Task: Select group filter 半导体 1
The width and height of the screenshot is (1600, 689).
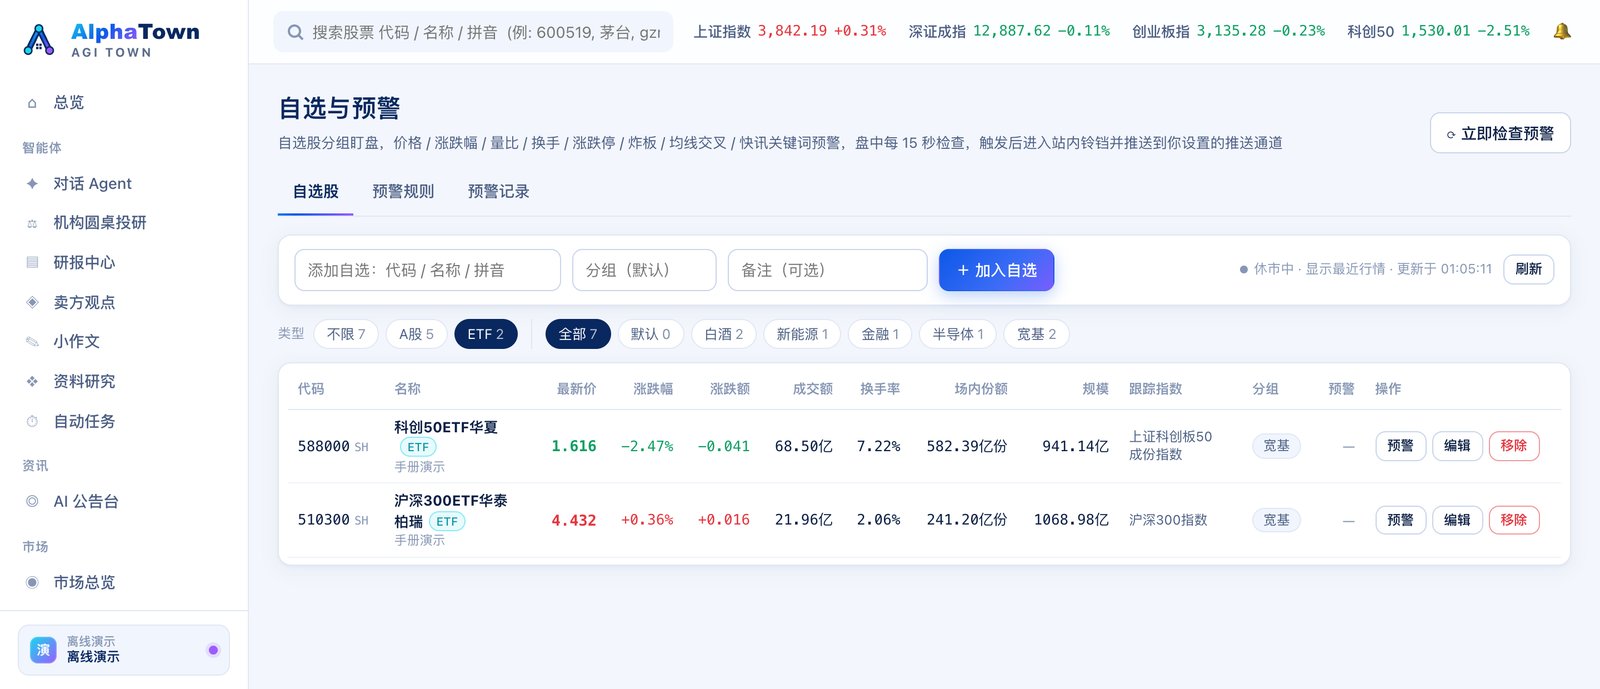Action: tap(958, 334)
